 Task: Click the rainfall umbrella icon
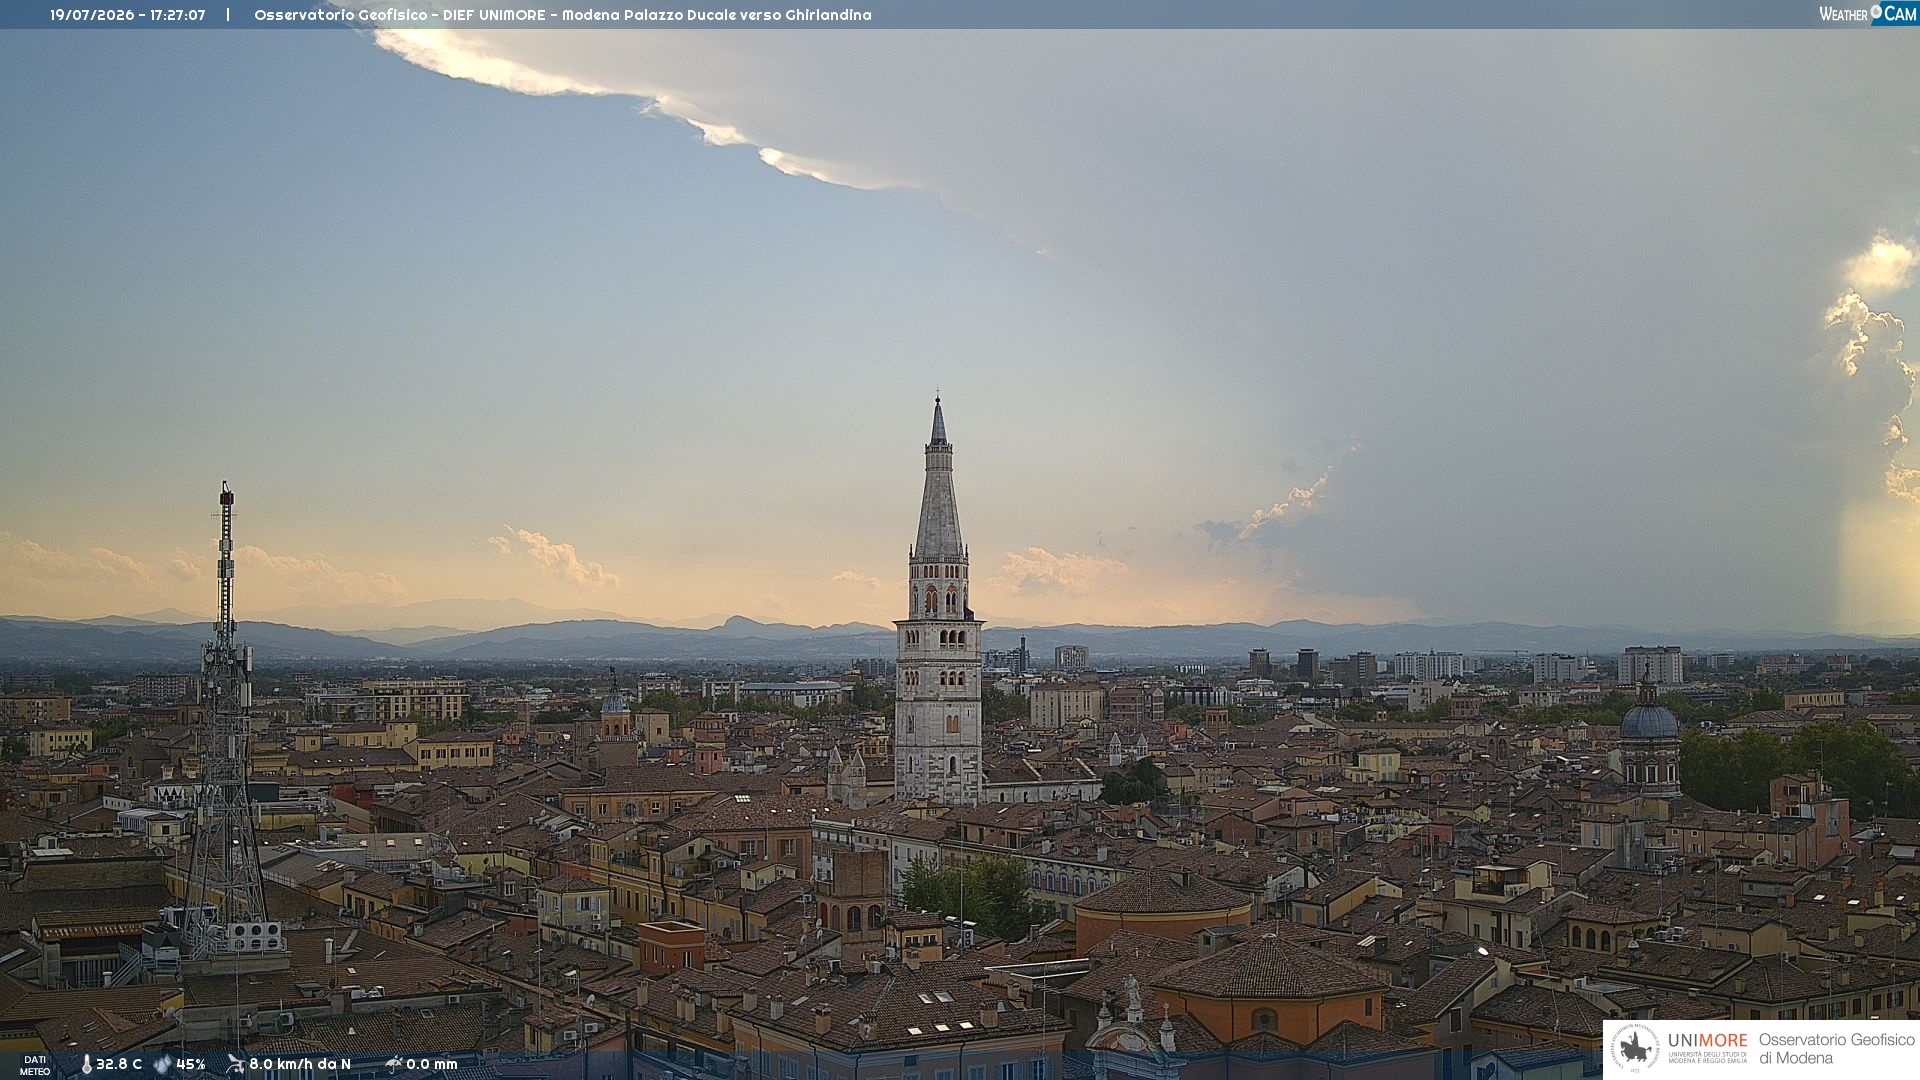393,1065
